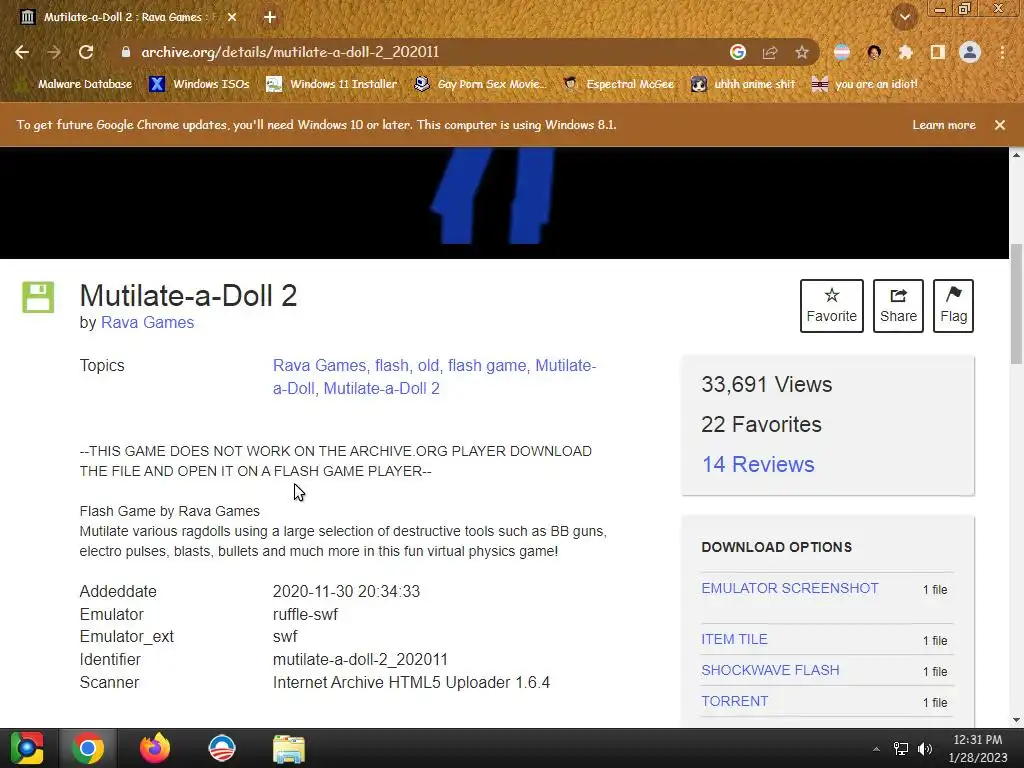Screen dimensions: 1024x768
Task: Click the identifier value mutilate-a-doll-2_202011
Action: coord(360,660)
